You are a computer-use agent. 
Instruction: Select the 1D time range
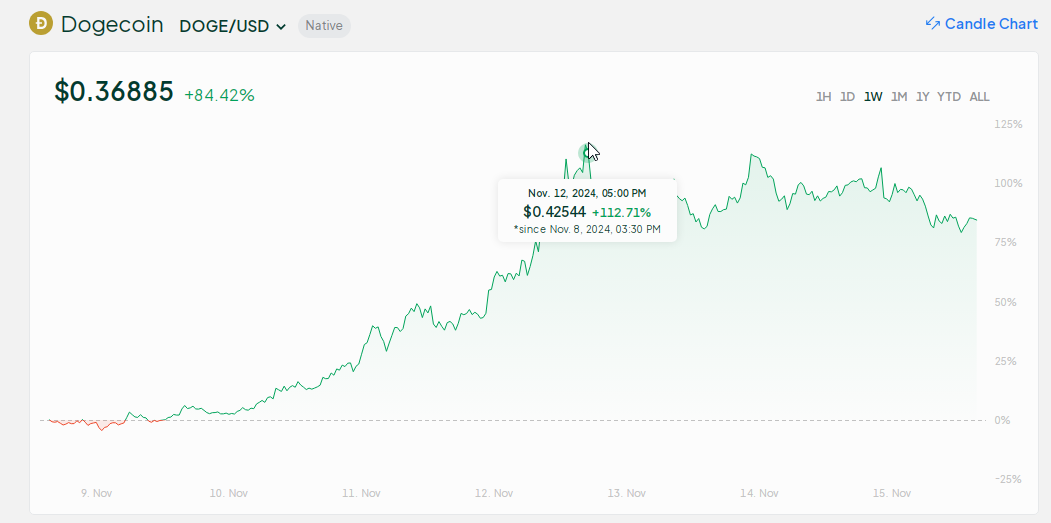[847, 97]
